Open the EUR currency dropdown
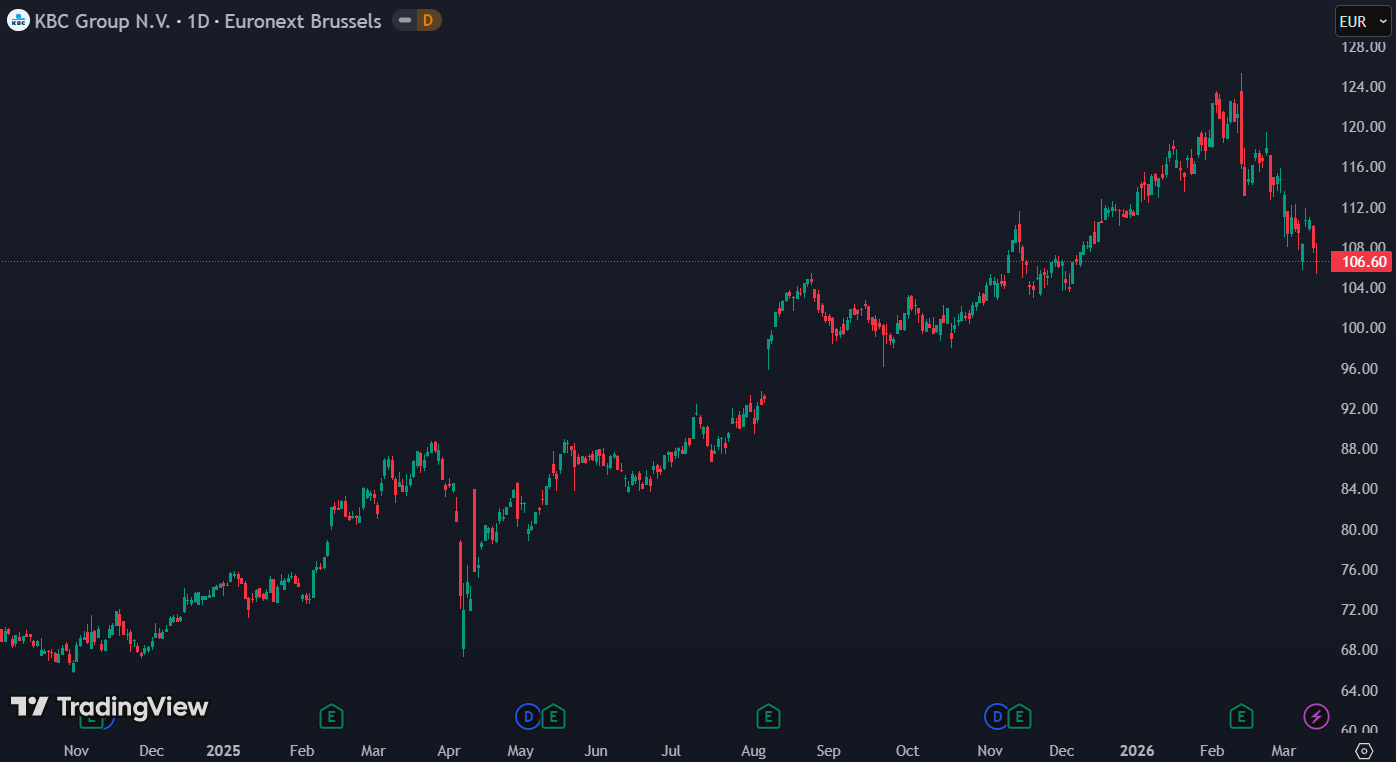This screenshot has width=1396, height=762. (x=1363, y=21)
